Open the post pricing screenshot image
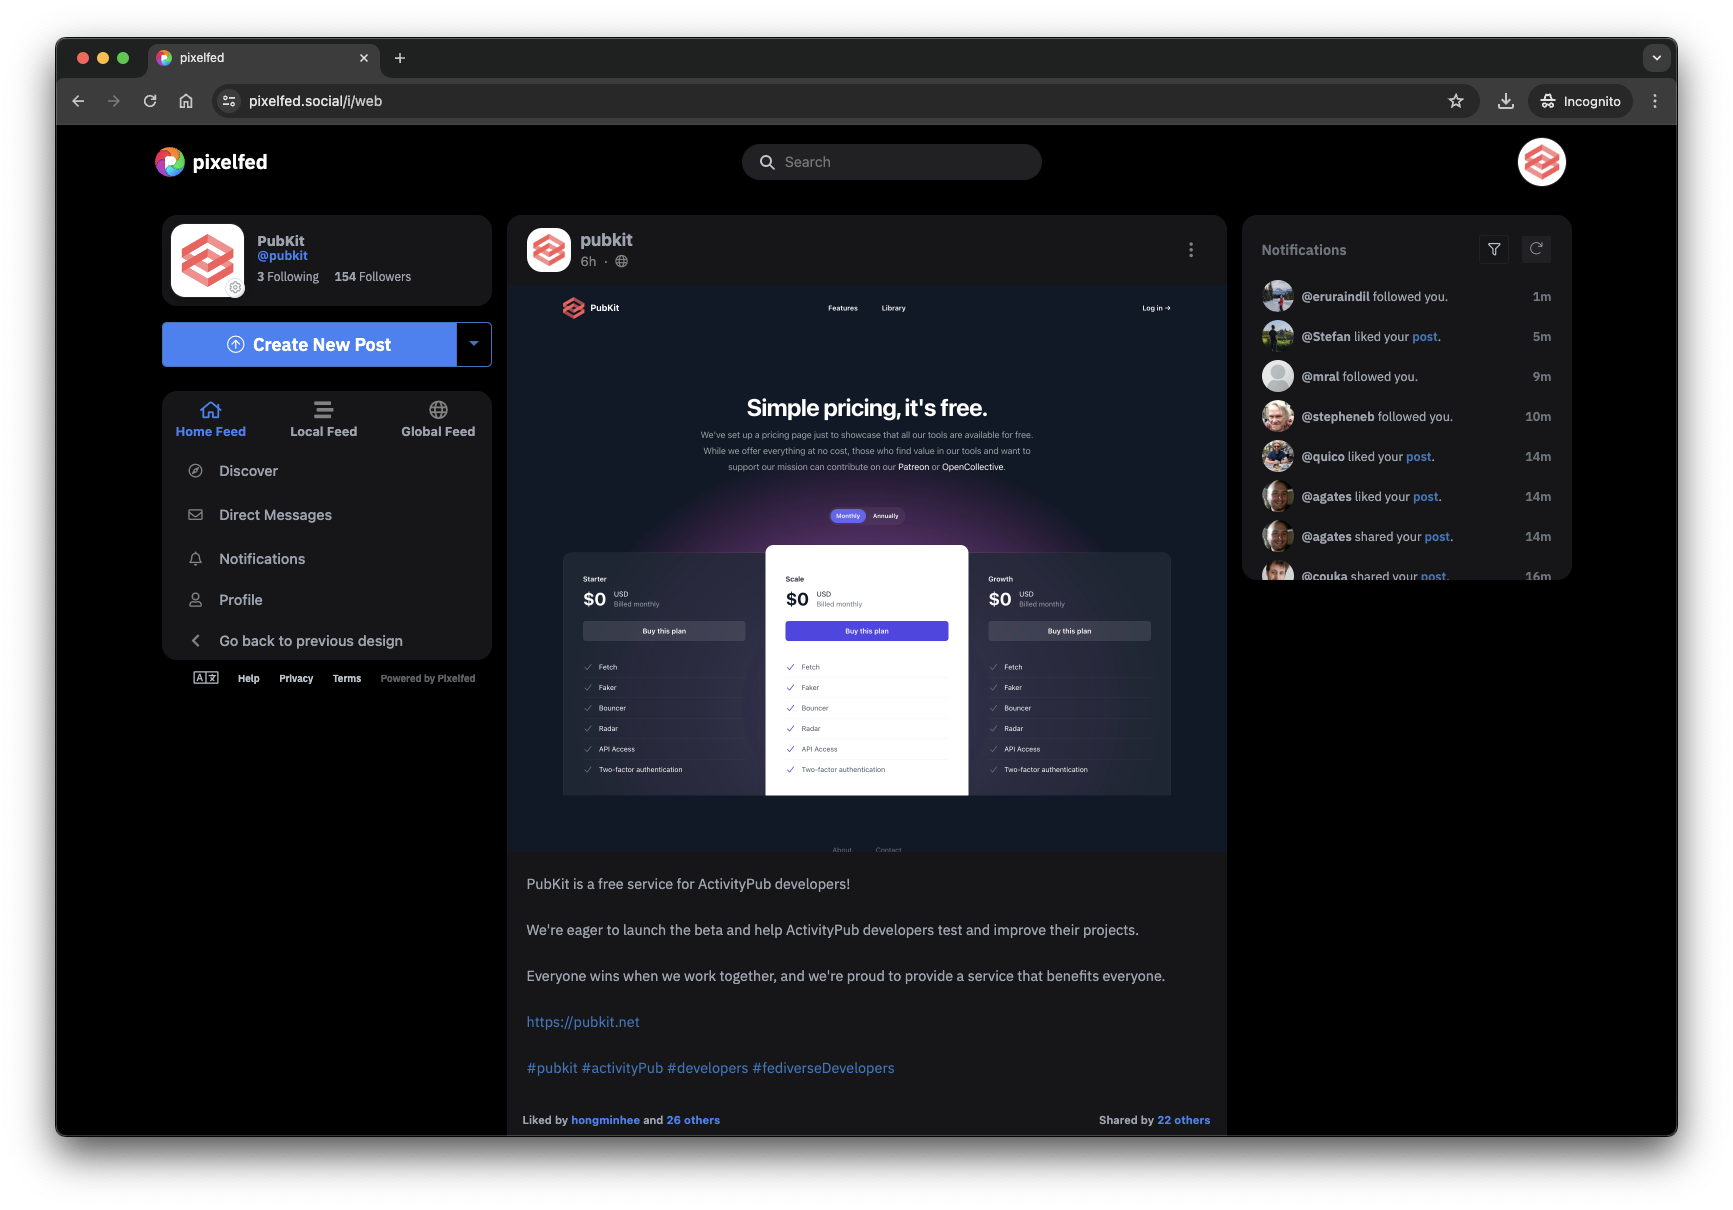1733x1210 pixels. (866, 568)
